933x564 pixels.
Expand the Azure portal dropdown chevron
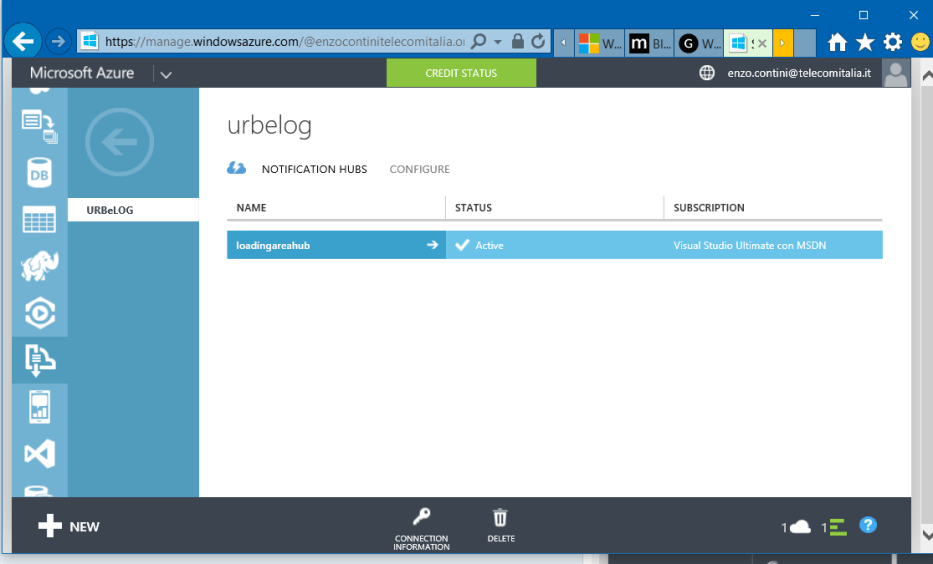pos(166,74)
